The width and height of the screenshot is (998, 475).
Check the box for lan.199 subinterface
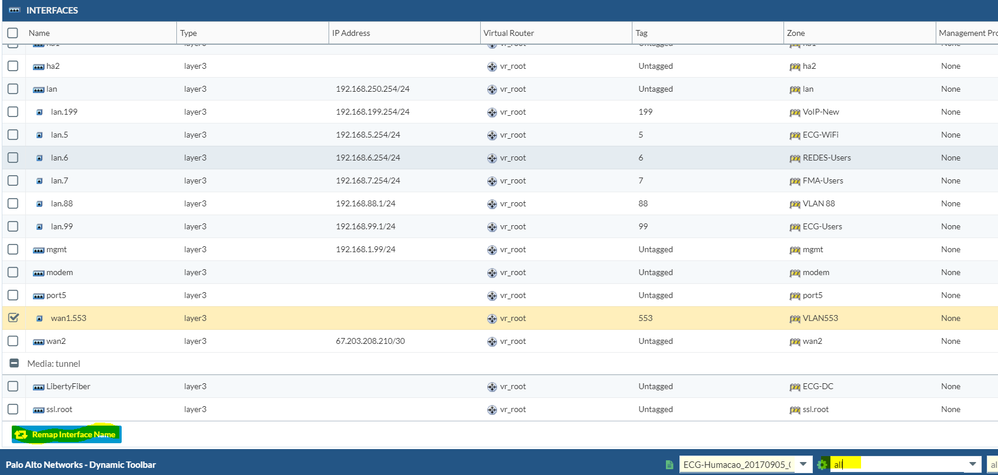point(13,112)
